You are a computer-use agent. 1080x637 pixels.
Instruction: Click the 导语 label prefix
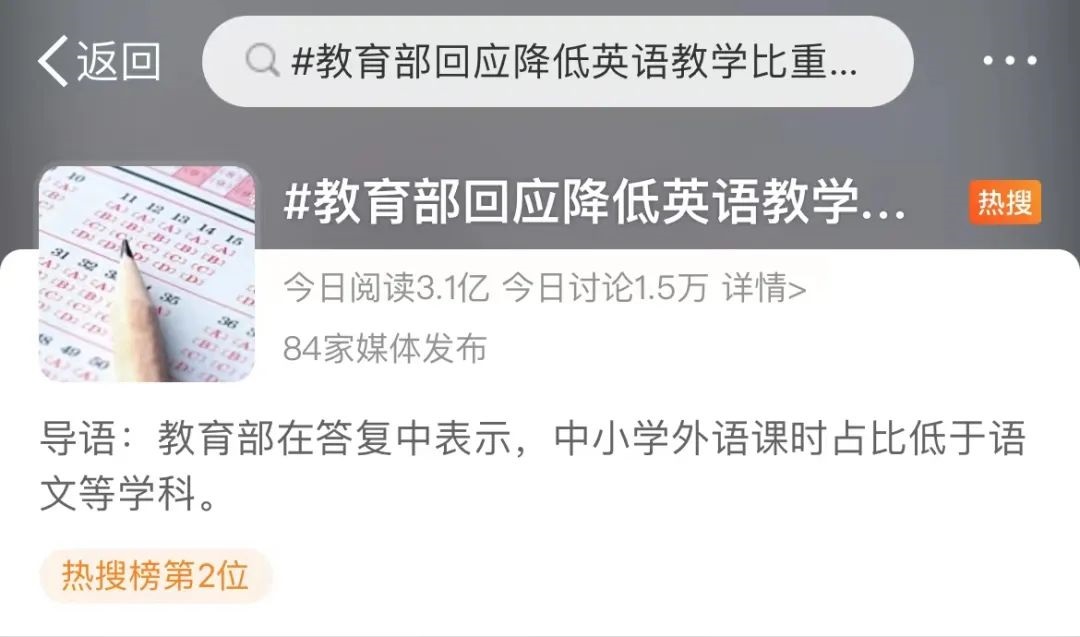[78, 438]
